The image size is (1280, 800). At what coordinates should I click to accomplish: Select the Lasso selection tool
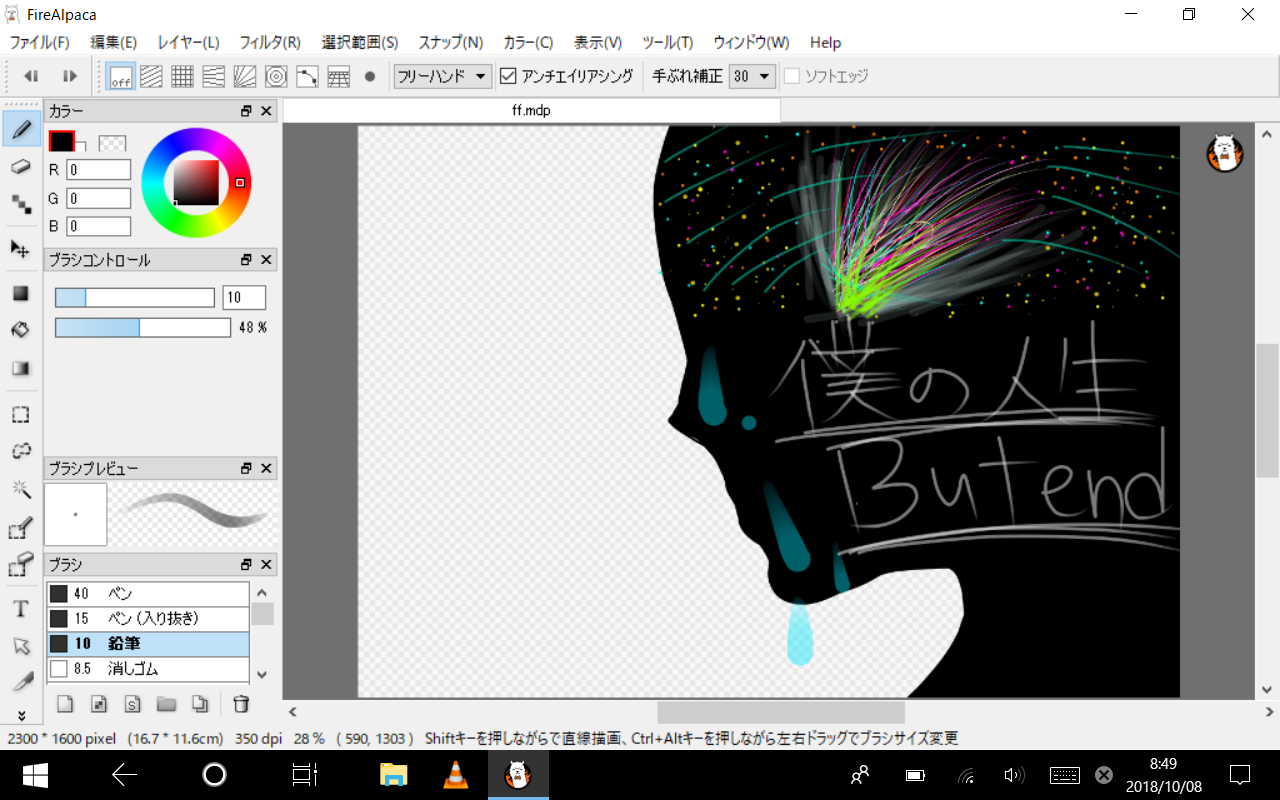(21, 451)
